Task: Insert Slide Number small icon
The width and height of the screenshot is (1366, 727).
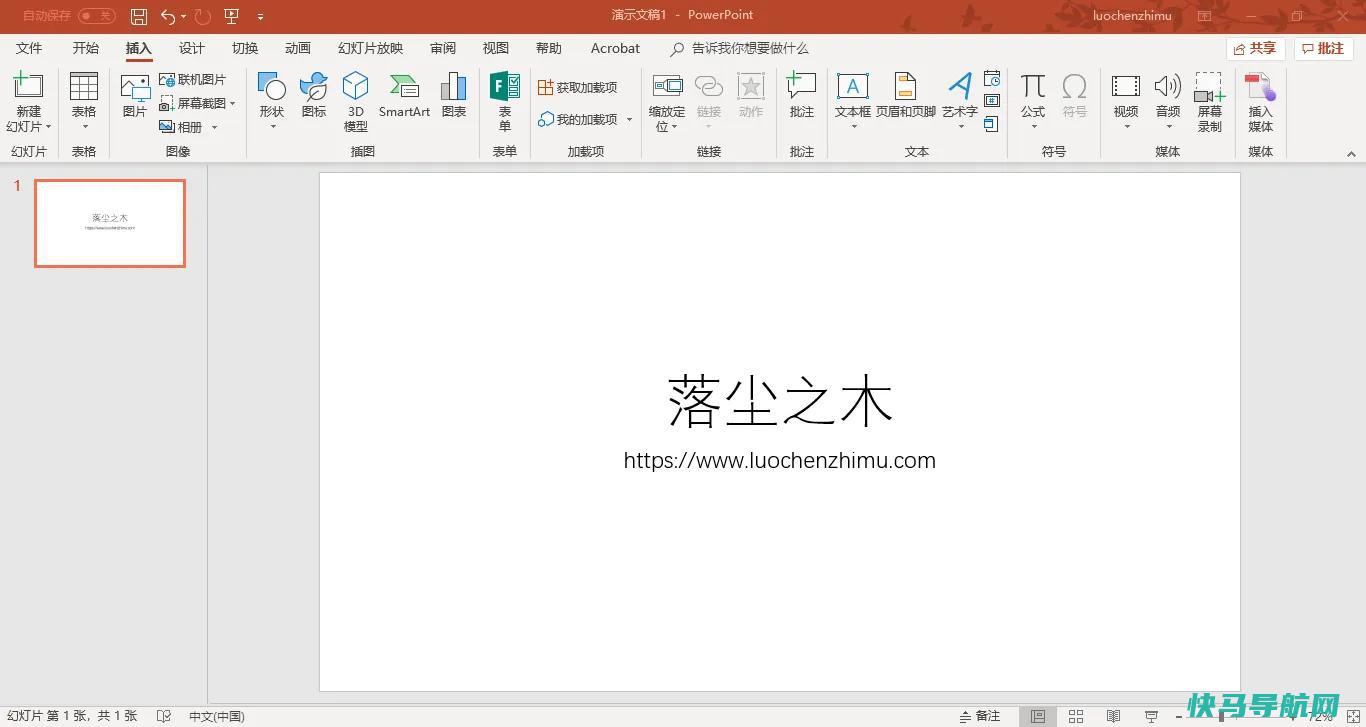Action: click(992, 101)
